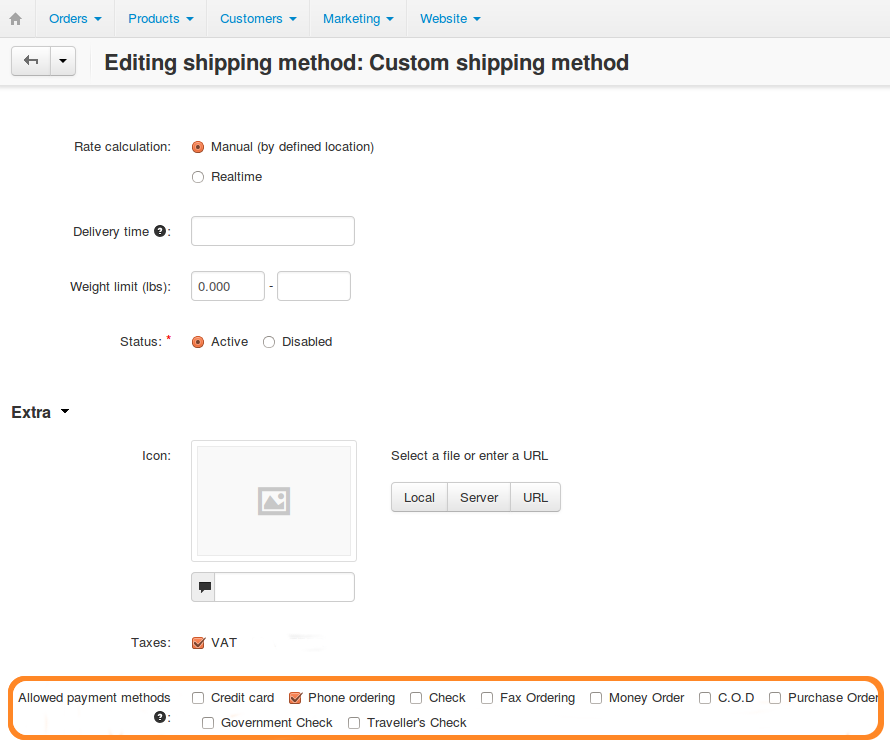890x750 pixels.
Task: Uncheck the VAT tax checkbox
Action: point(198,643)
